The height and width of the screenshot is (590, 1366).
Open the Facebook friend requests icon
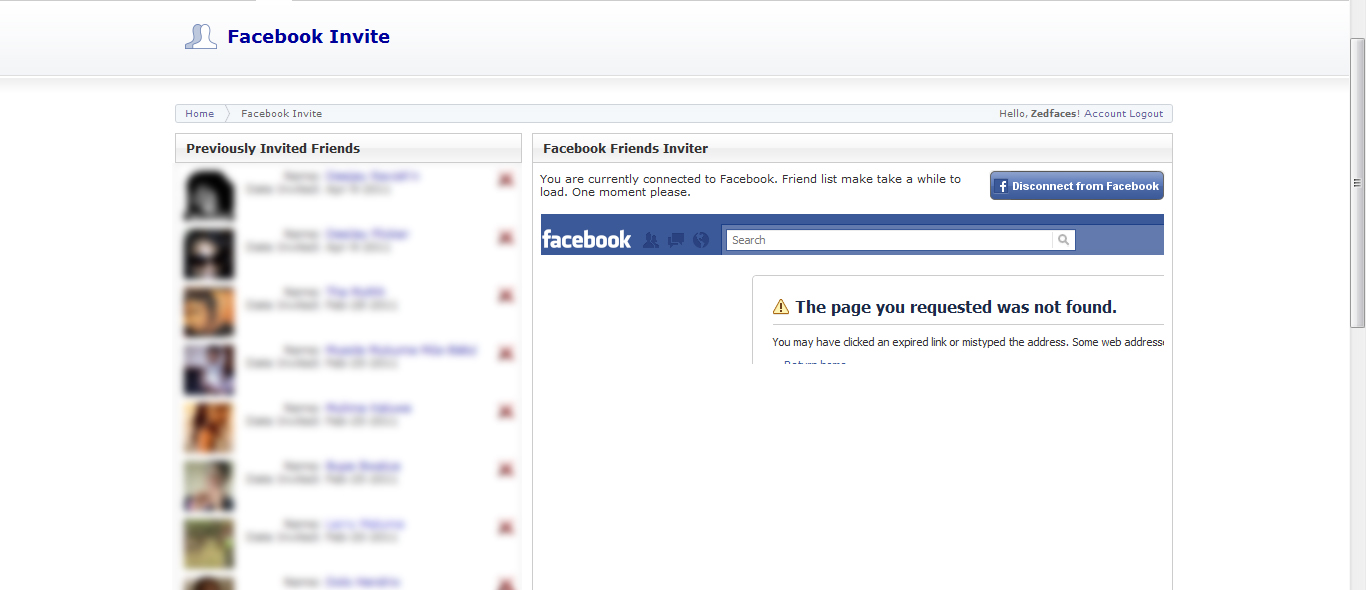point(651,240)
